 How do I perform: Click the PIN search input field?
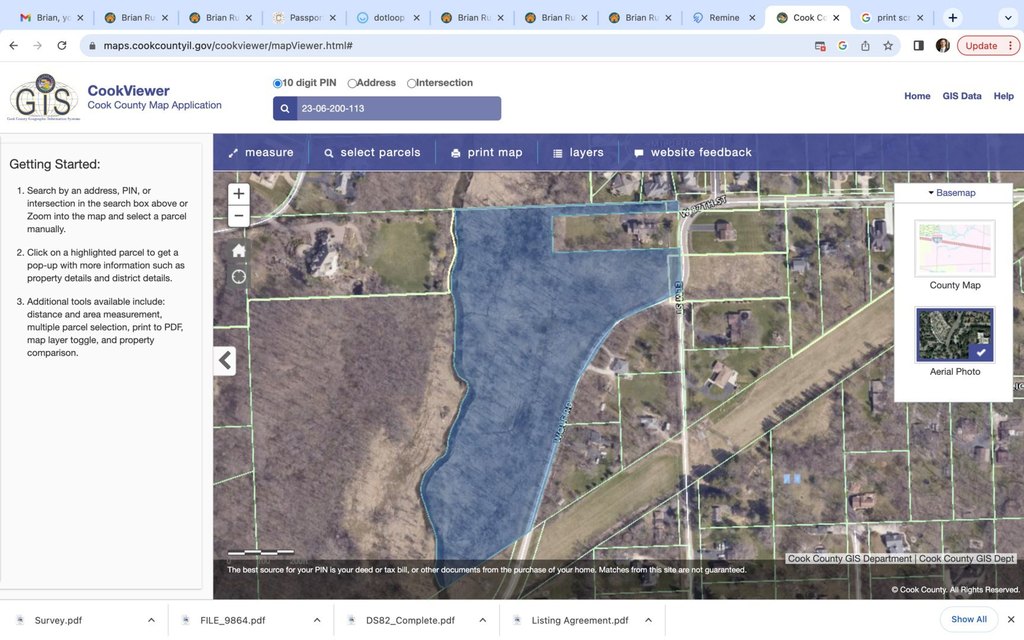[x=398, y=109]
